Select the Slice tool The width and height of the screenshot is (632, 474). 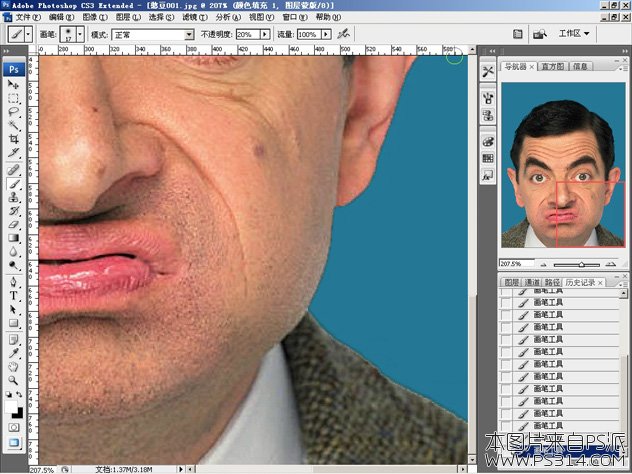pos(14,153)
